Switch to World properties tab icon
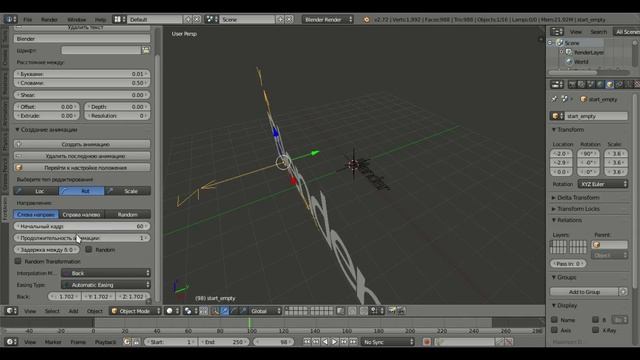This screenshot has height=360, width=640. pyautogui.click(x=600, y=84)
